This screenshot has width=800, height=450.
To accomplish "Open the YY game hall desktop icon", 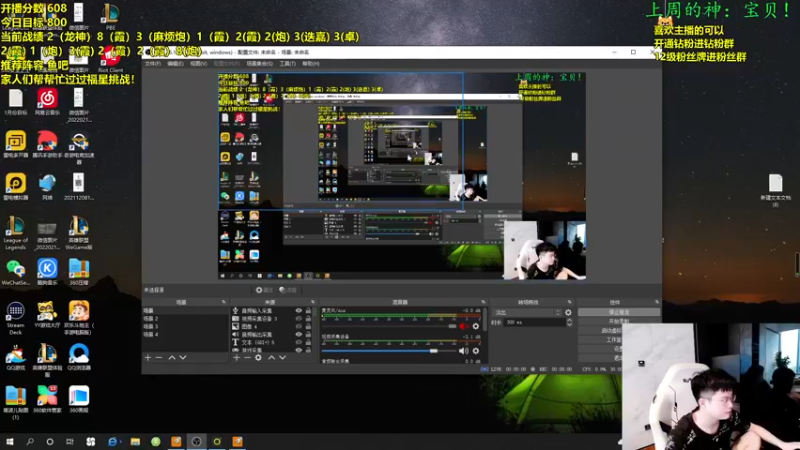I will pyautogui.click(x=47, y=314).
